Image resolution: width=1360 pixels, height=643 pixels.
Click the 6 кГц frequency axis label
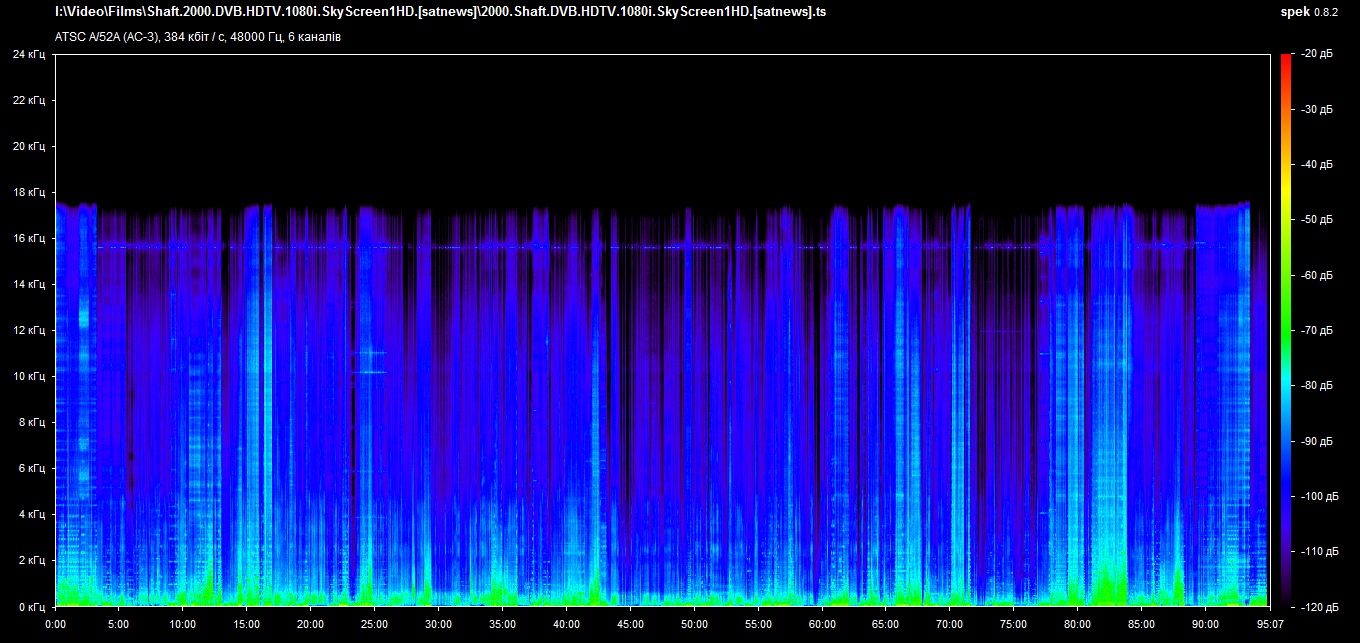(x=30, y=468)
